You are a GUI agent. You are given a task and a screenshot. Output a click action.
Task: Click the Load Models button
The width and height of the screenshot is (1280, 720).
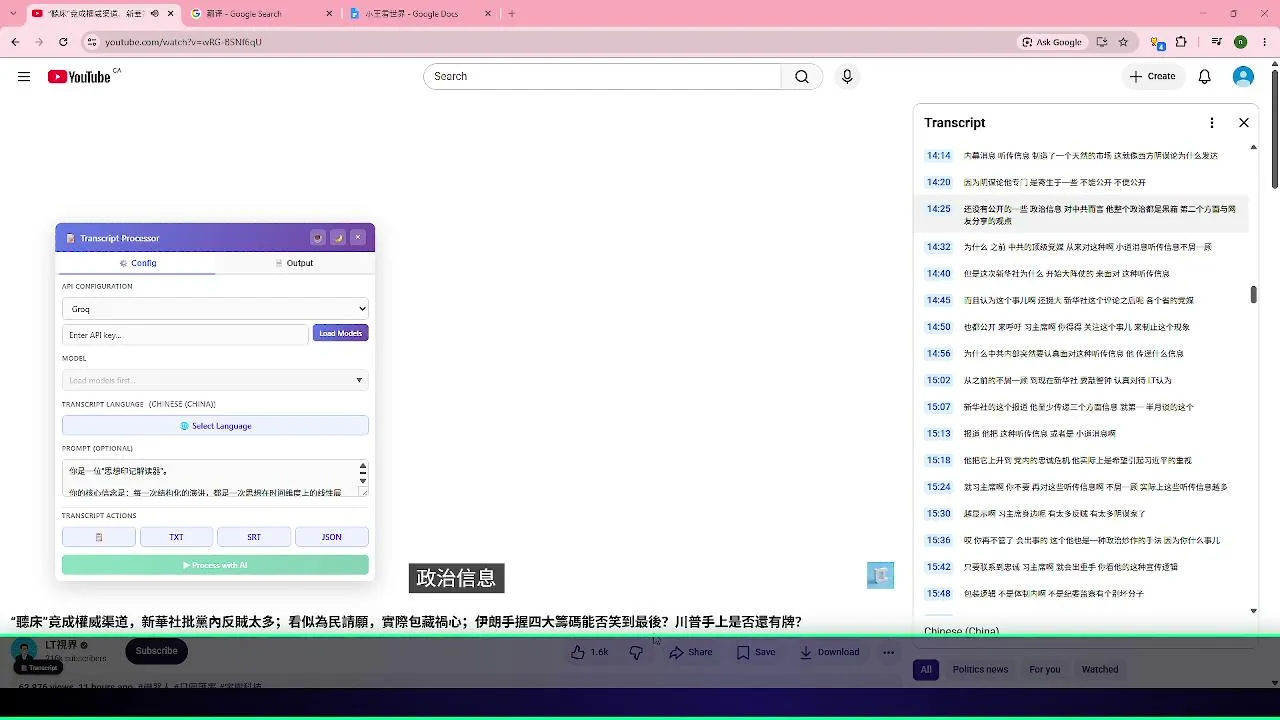pyautogui.click(x=341, y=333)
